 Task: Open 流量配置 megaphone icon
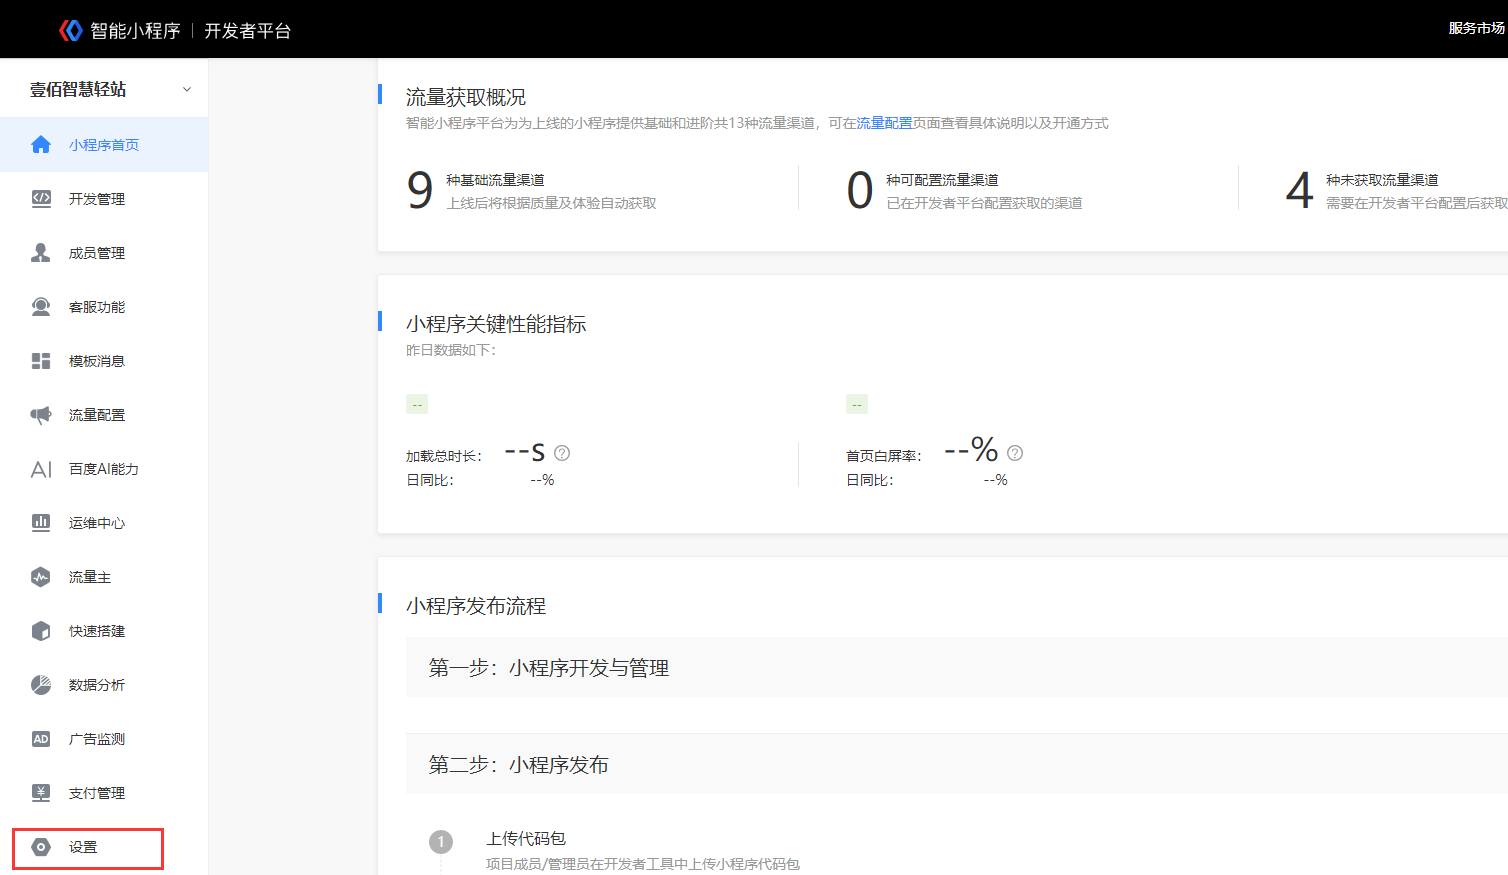pos(41,415)
